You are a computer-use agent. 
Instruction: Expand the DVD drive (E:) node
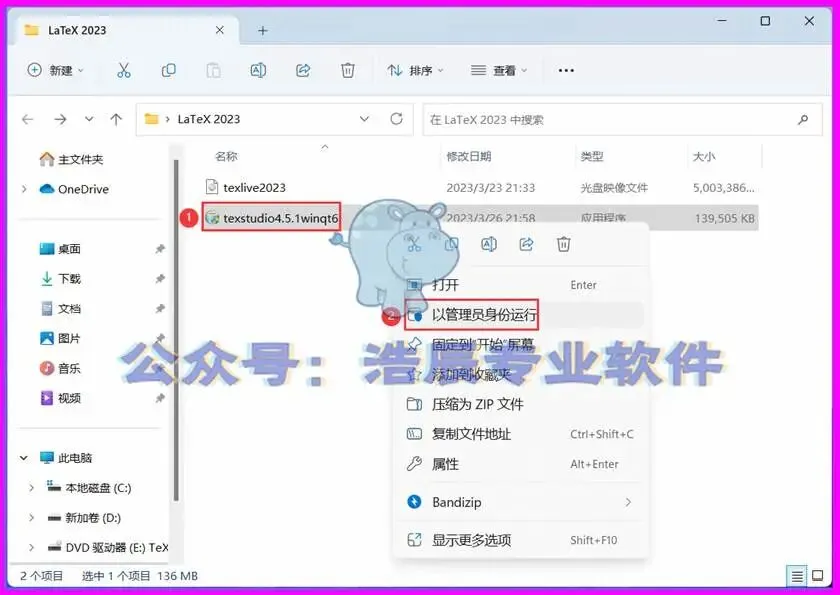click(31, 547)
